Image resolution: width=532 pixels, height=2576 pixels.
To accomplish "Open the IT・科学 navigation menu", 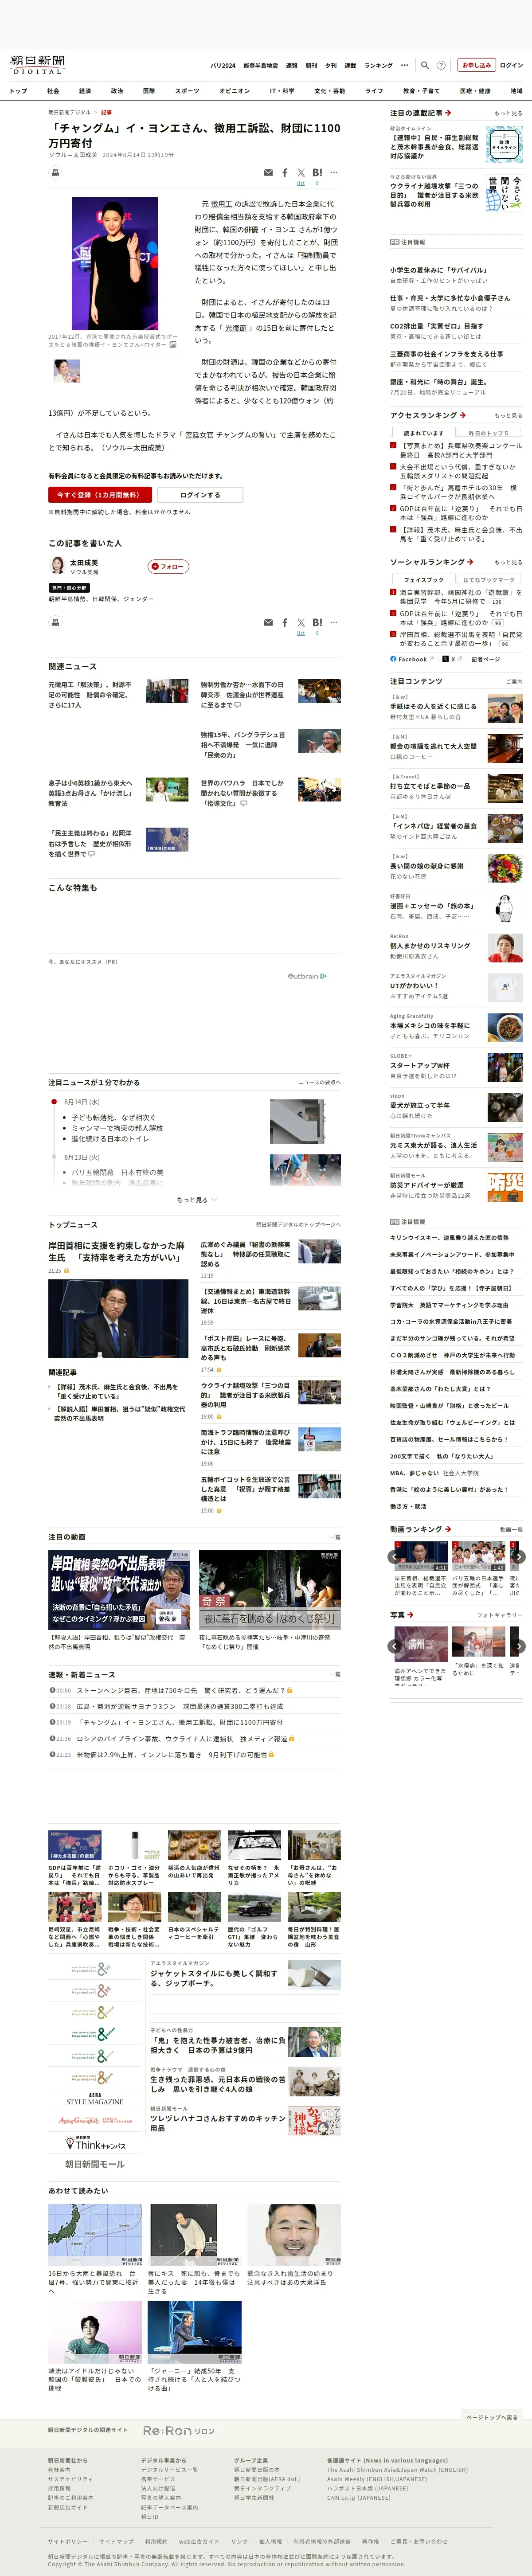I will (282, 91).
